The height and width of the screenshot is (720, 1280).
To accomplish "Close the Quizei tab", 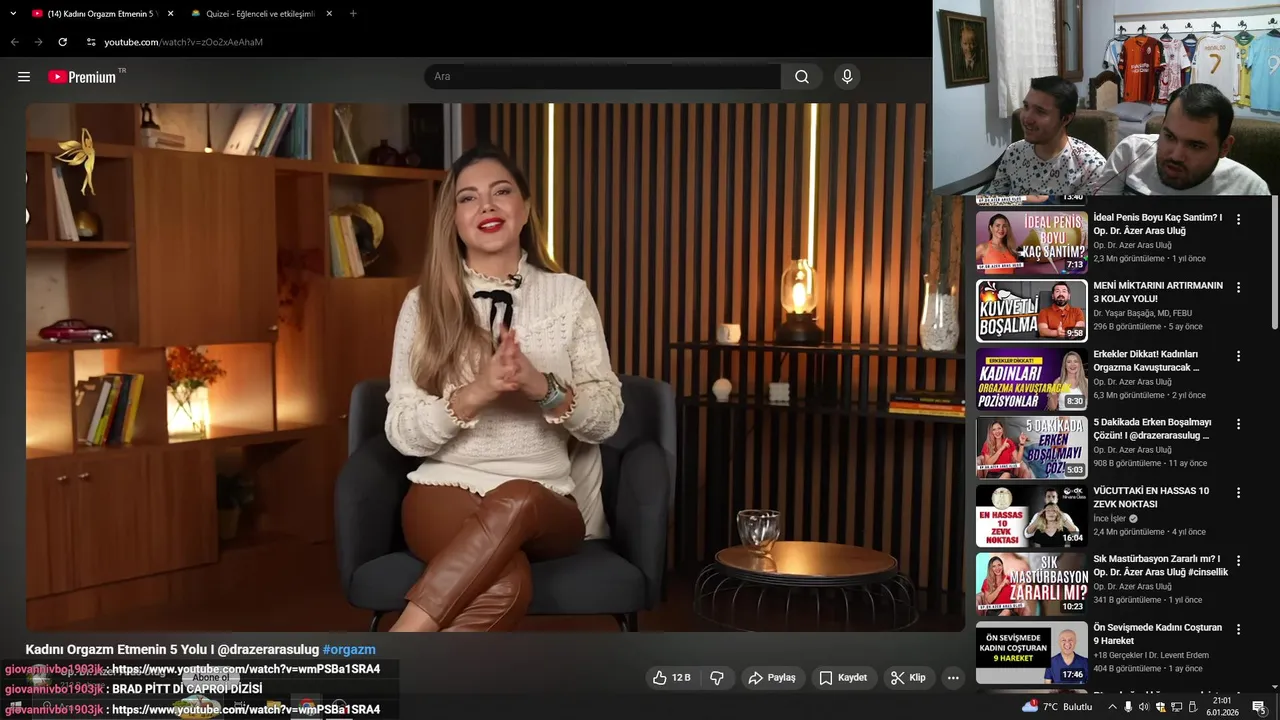I will [329, 14].
